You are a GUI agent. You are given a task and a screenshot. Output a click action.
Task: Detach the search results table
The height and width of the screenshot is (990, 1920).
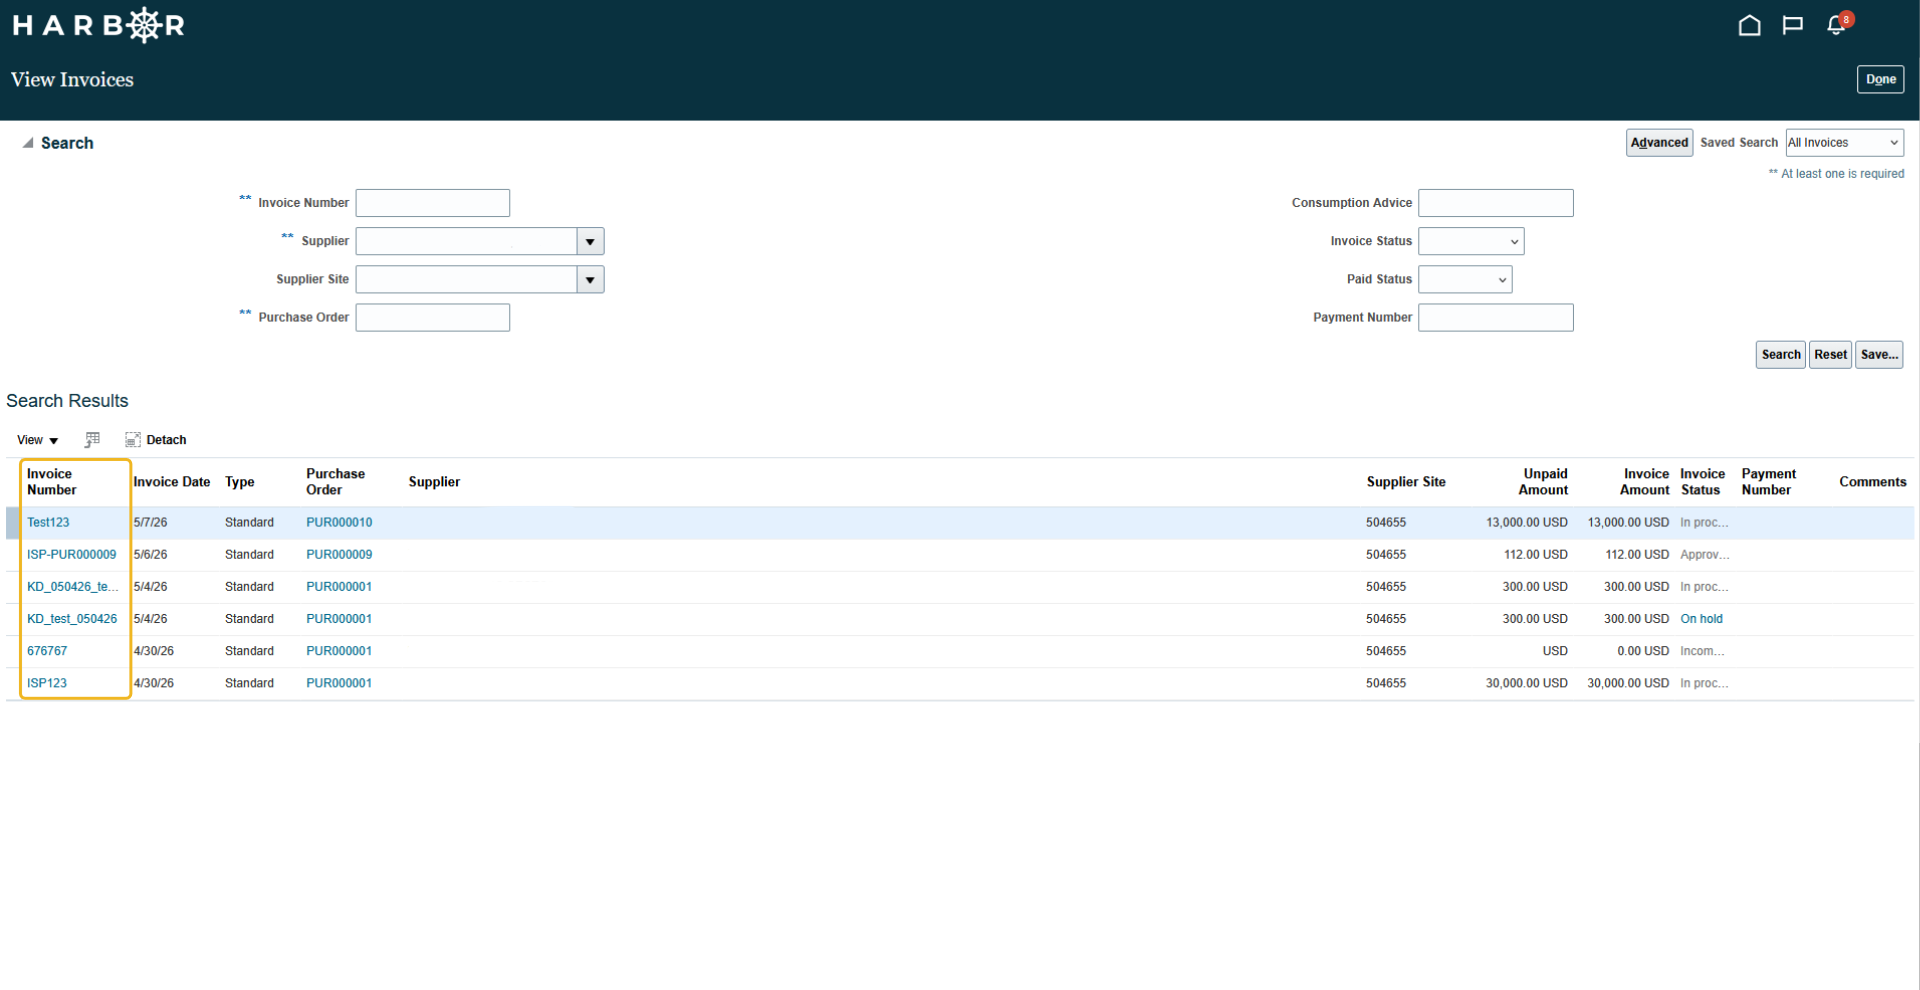pyautogui.click(x=156, y=440)
